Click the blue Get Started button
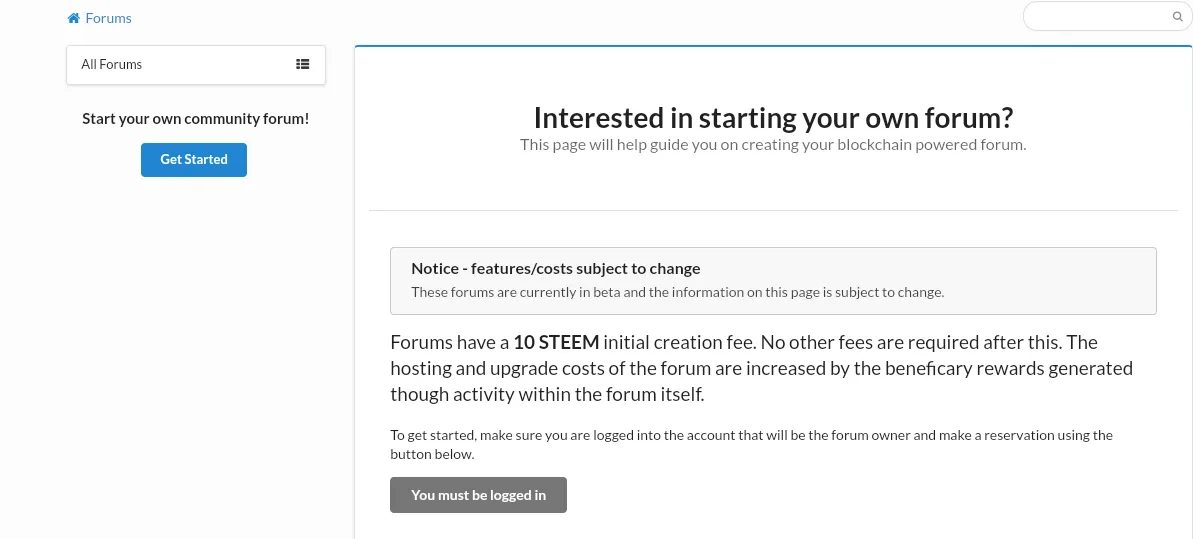 click(x=194, y=160)
